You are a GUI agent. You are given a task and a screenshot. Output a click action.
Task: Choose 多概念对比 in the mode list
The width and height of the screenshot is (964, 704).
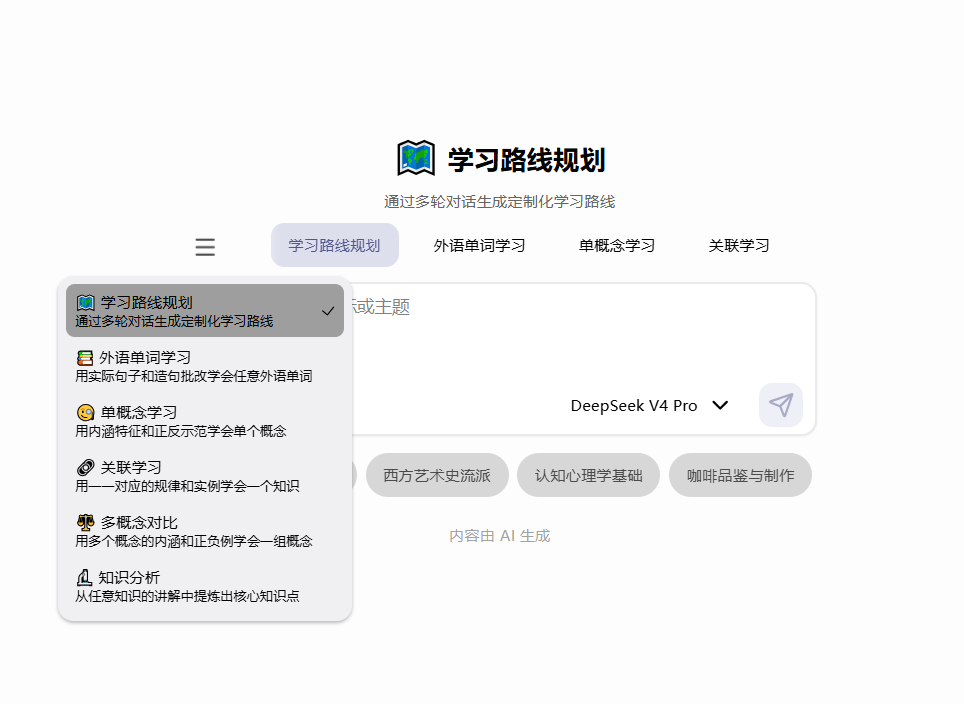point(205,531)
